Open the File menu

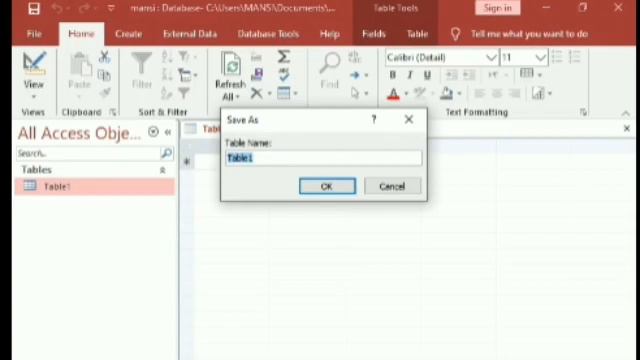coord(34,34)
